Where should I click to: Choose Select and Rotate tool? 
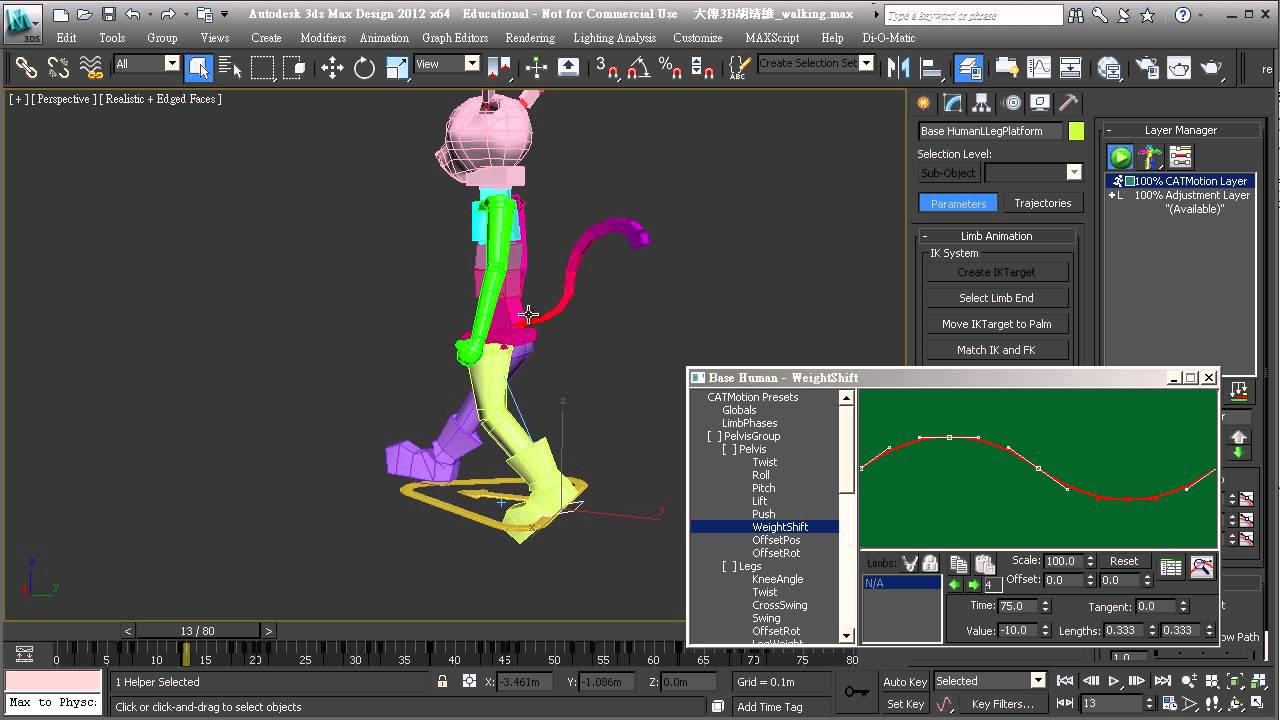[364, 68]
